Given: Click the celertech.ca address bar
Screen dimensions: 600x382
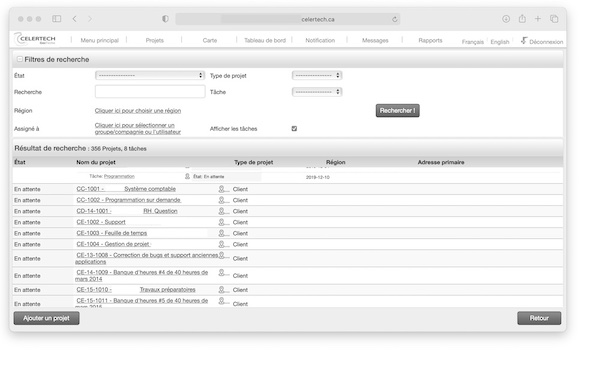Looking at the screenshot, I should click(x=288, y=19).
